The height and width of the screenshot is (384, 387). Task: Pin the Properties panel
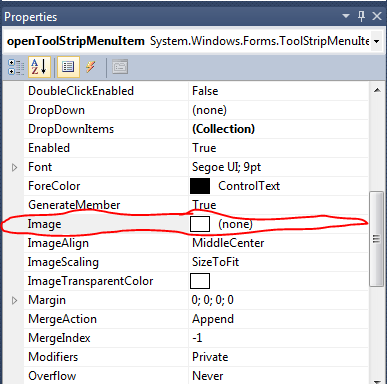tap(362, 16)
